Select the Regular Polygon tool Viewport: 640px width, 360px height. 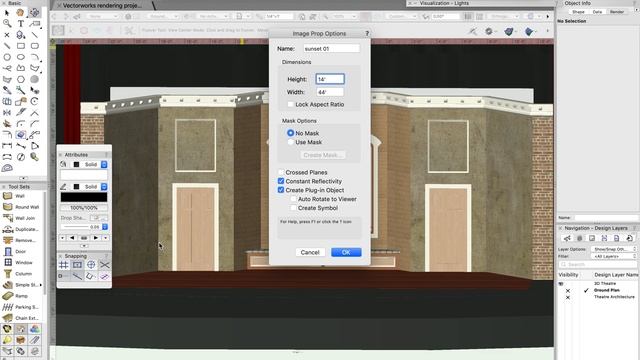tap(20, 80)
